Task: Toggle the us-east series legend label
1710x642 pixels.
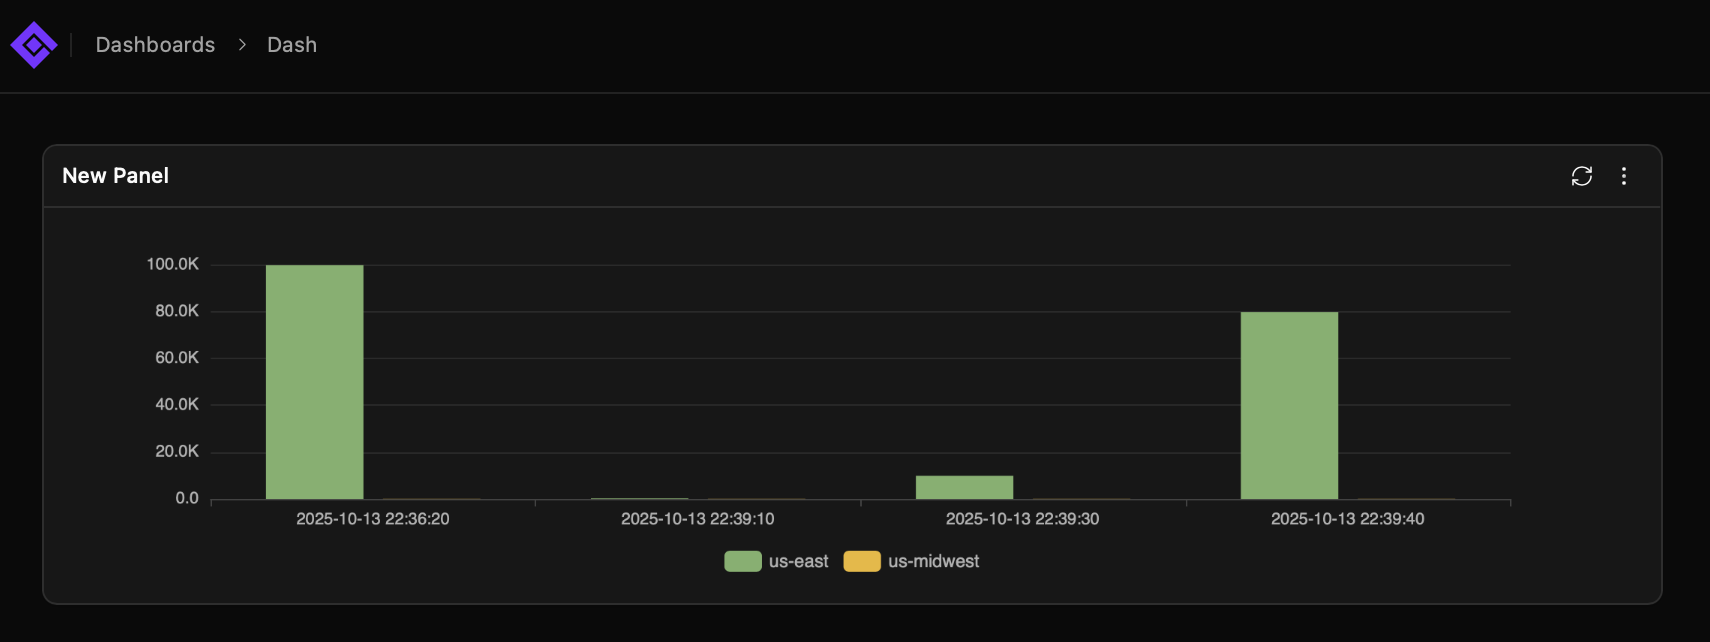Action: tap(798, 561)
